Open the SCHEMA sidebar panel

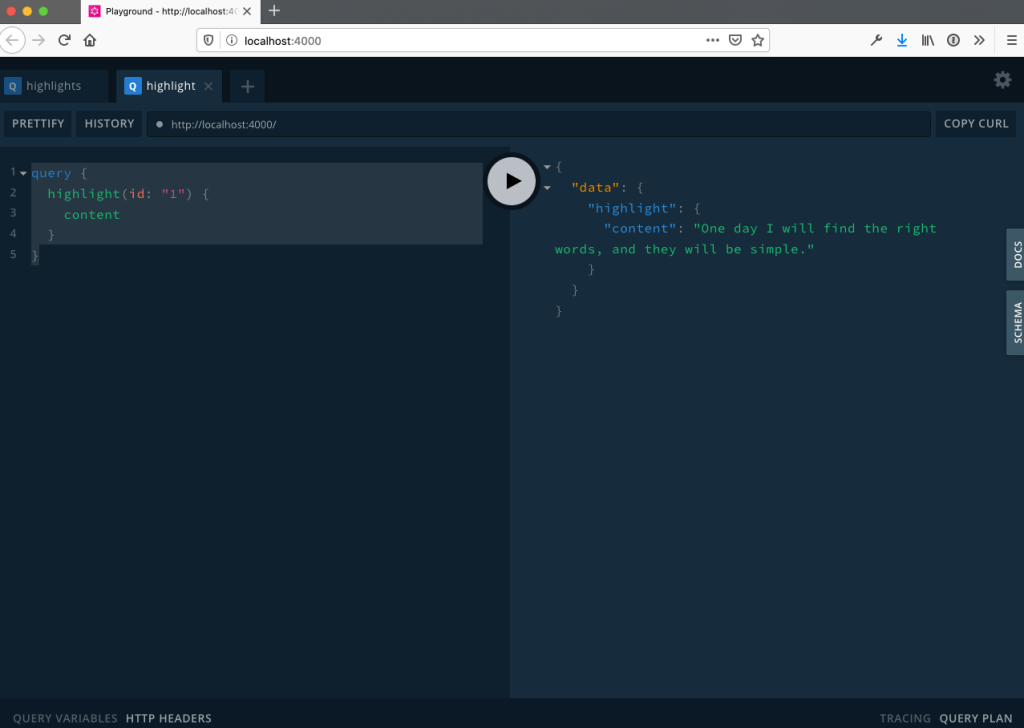pyautogui.click(x=1015, y=322)
